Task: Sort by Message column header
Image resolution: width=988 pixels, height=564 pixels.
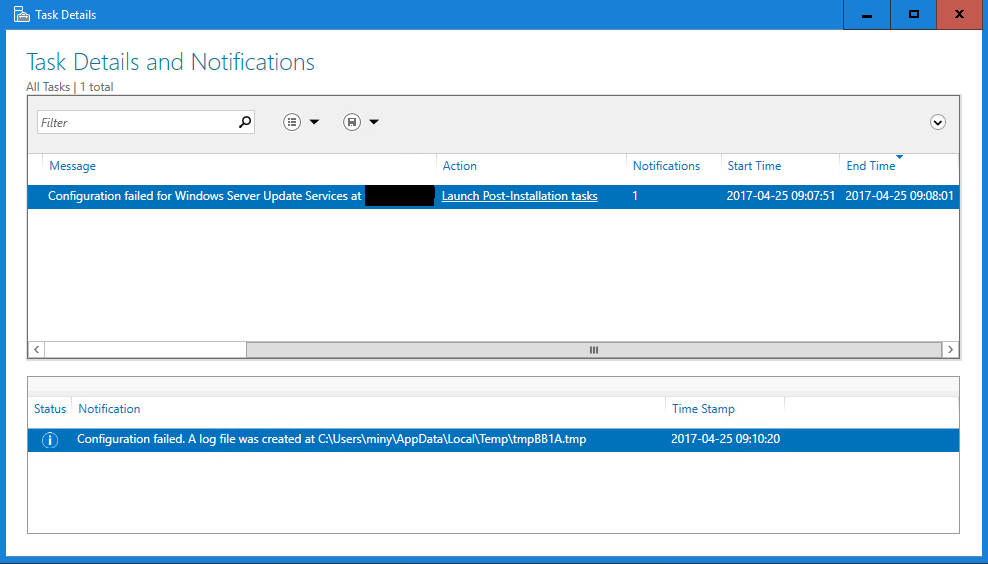Action: (73, 166)
